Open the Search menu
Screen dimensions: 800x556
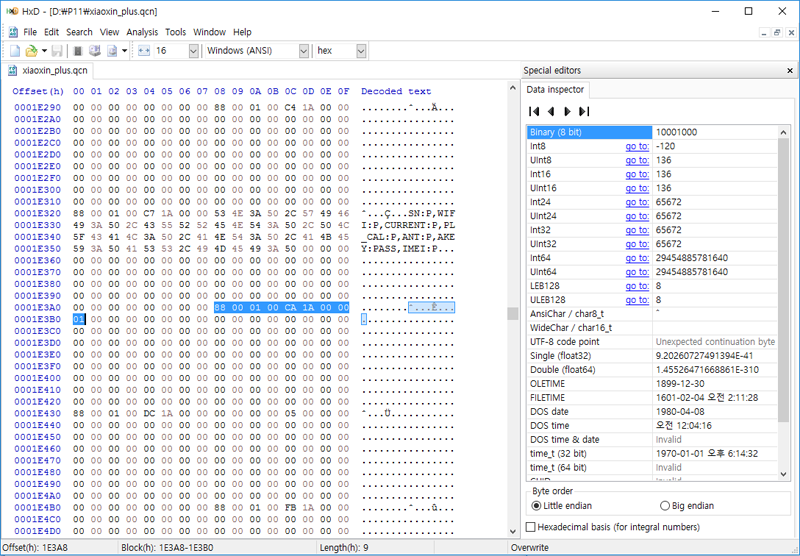[79, 32]
